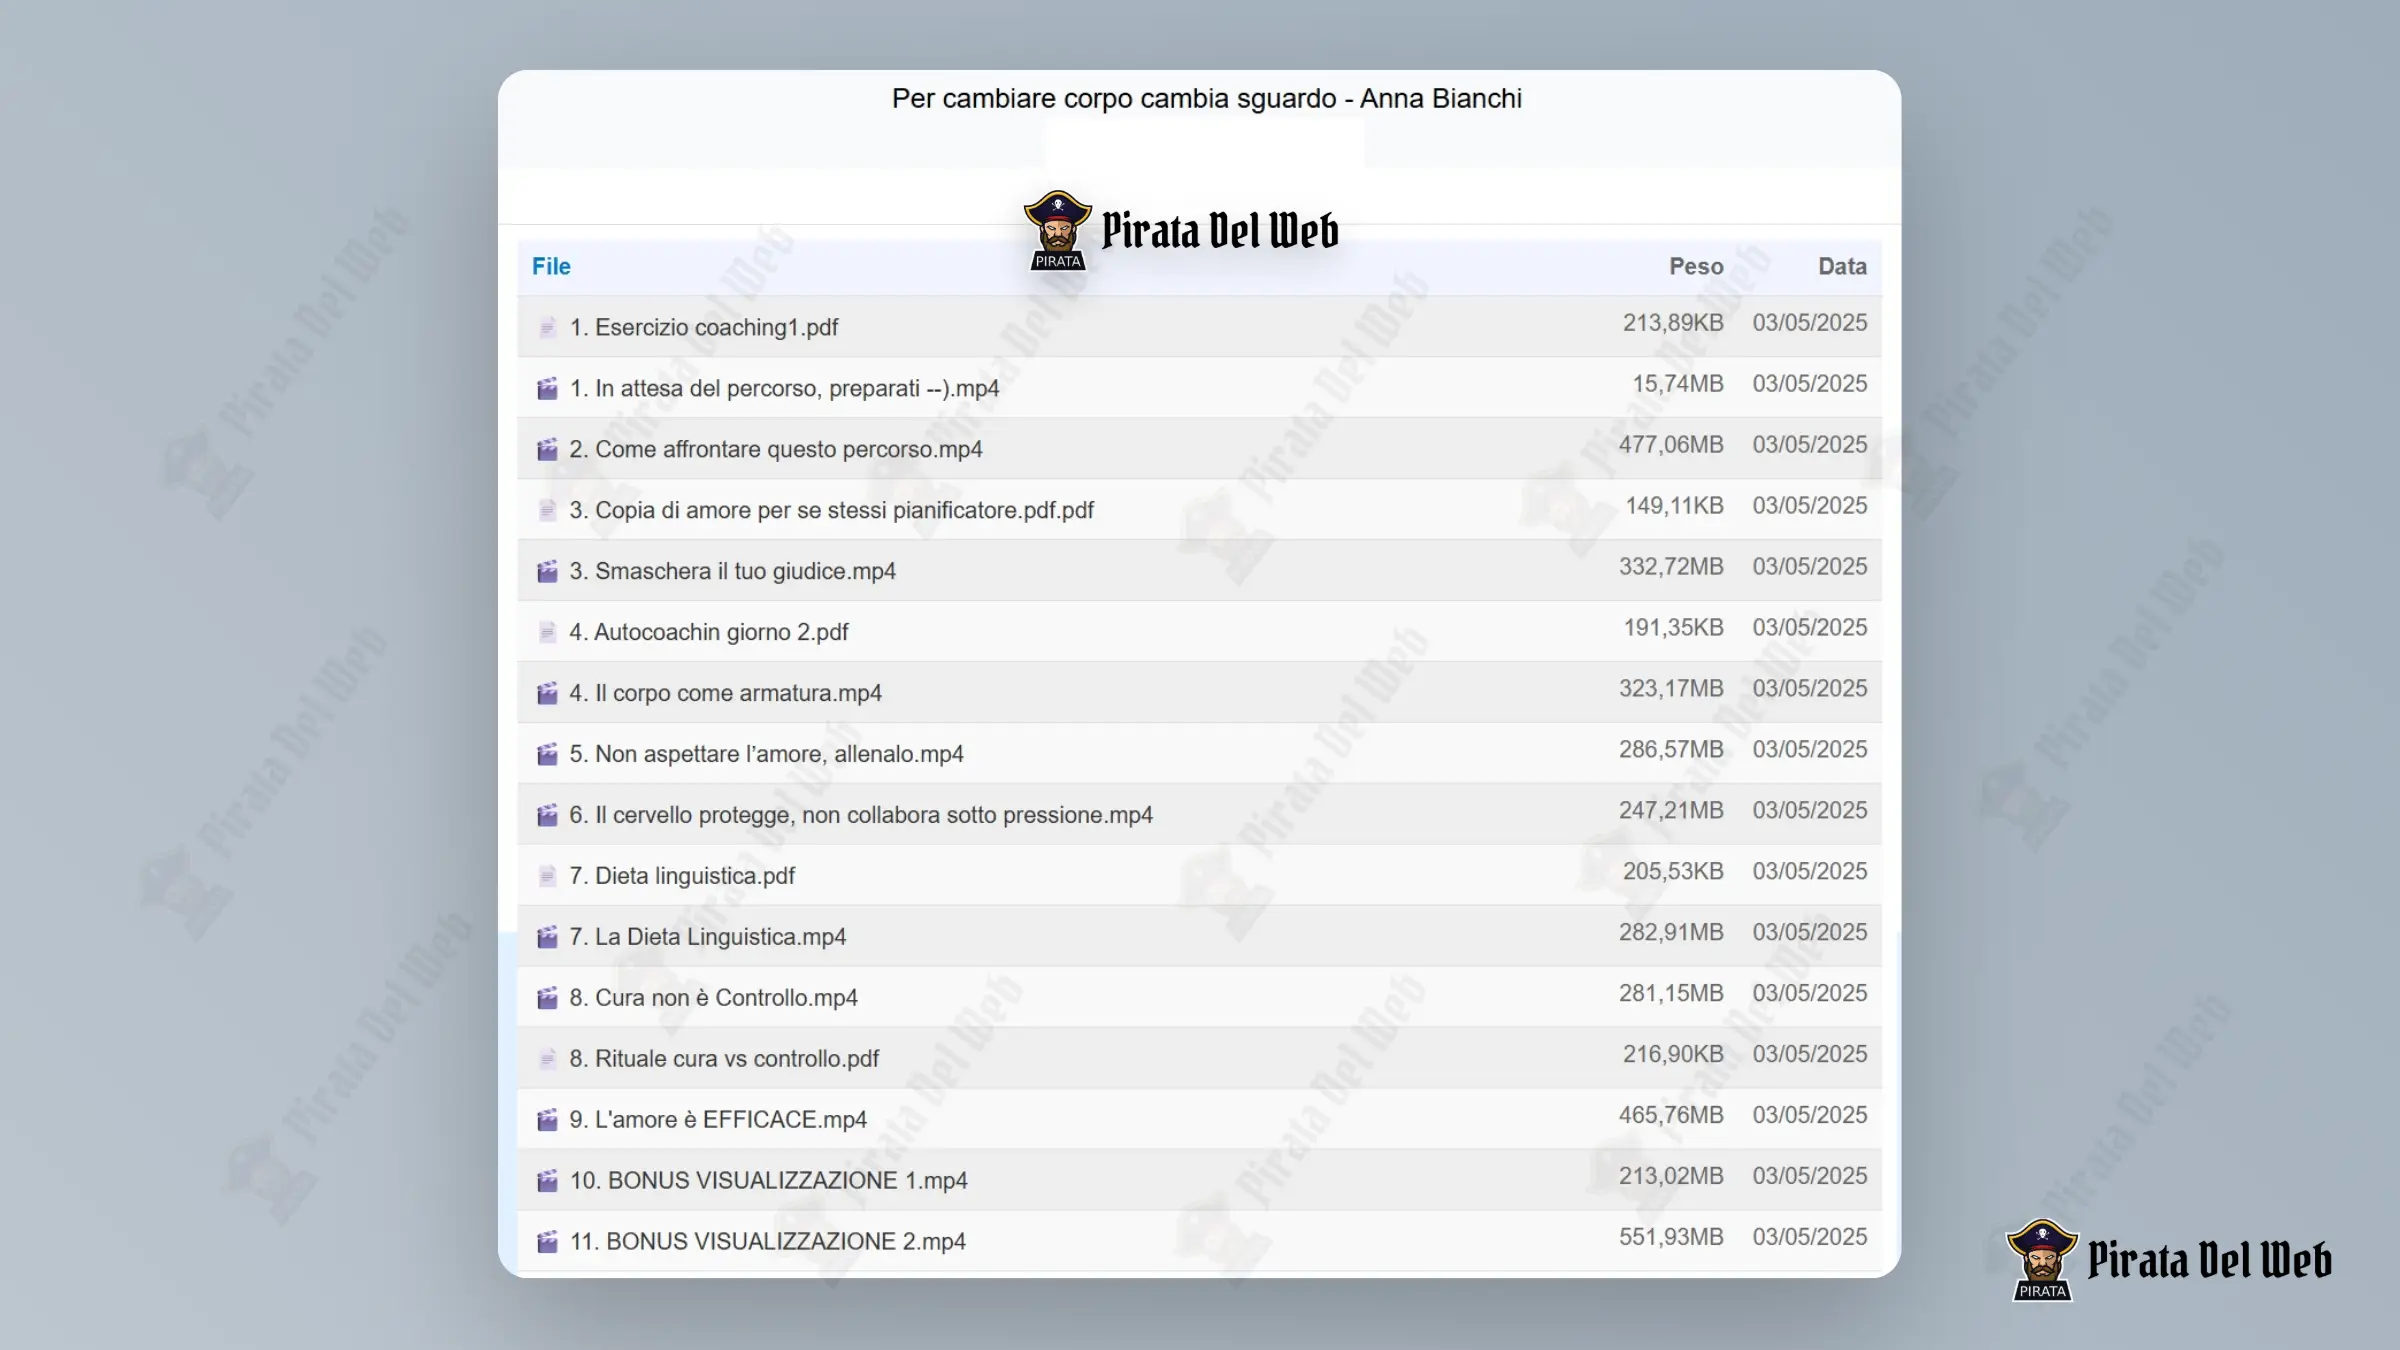The width and height of the screenshot is (2400, 1350).
Task: Open 3. Smaschera il tuo giudice.mp4
Action: [x=733, y=572]
